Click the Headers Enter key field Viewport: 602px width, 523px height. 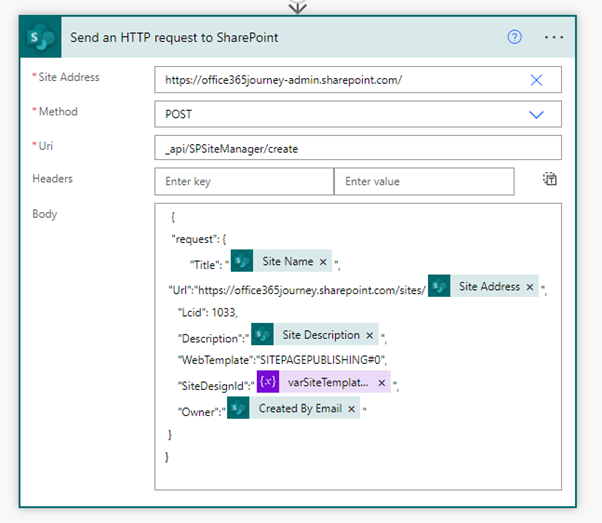pyautogui.click(x=244, y=181)
